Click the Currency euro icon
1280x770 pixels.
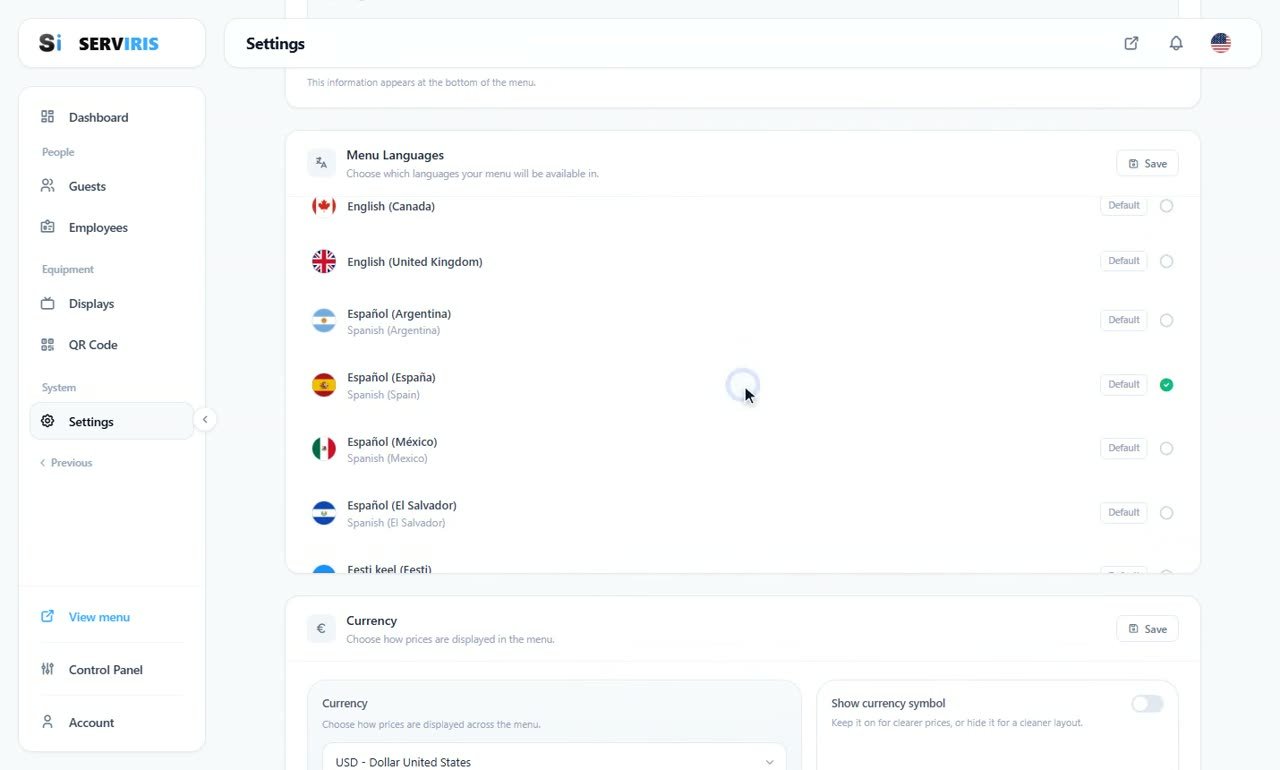point(321,629)
